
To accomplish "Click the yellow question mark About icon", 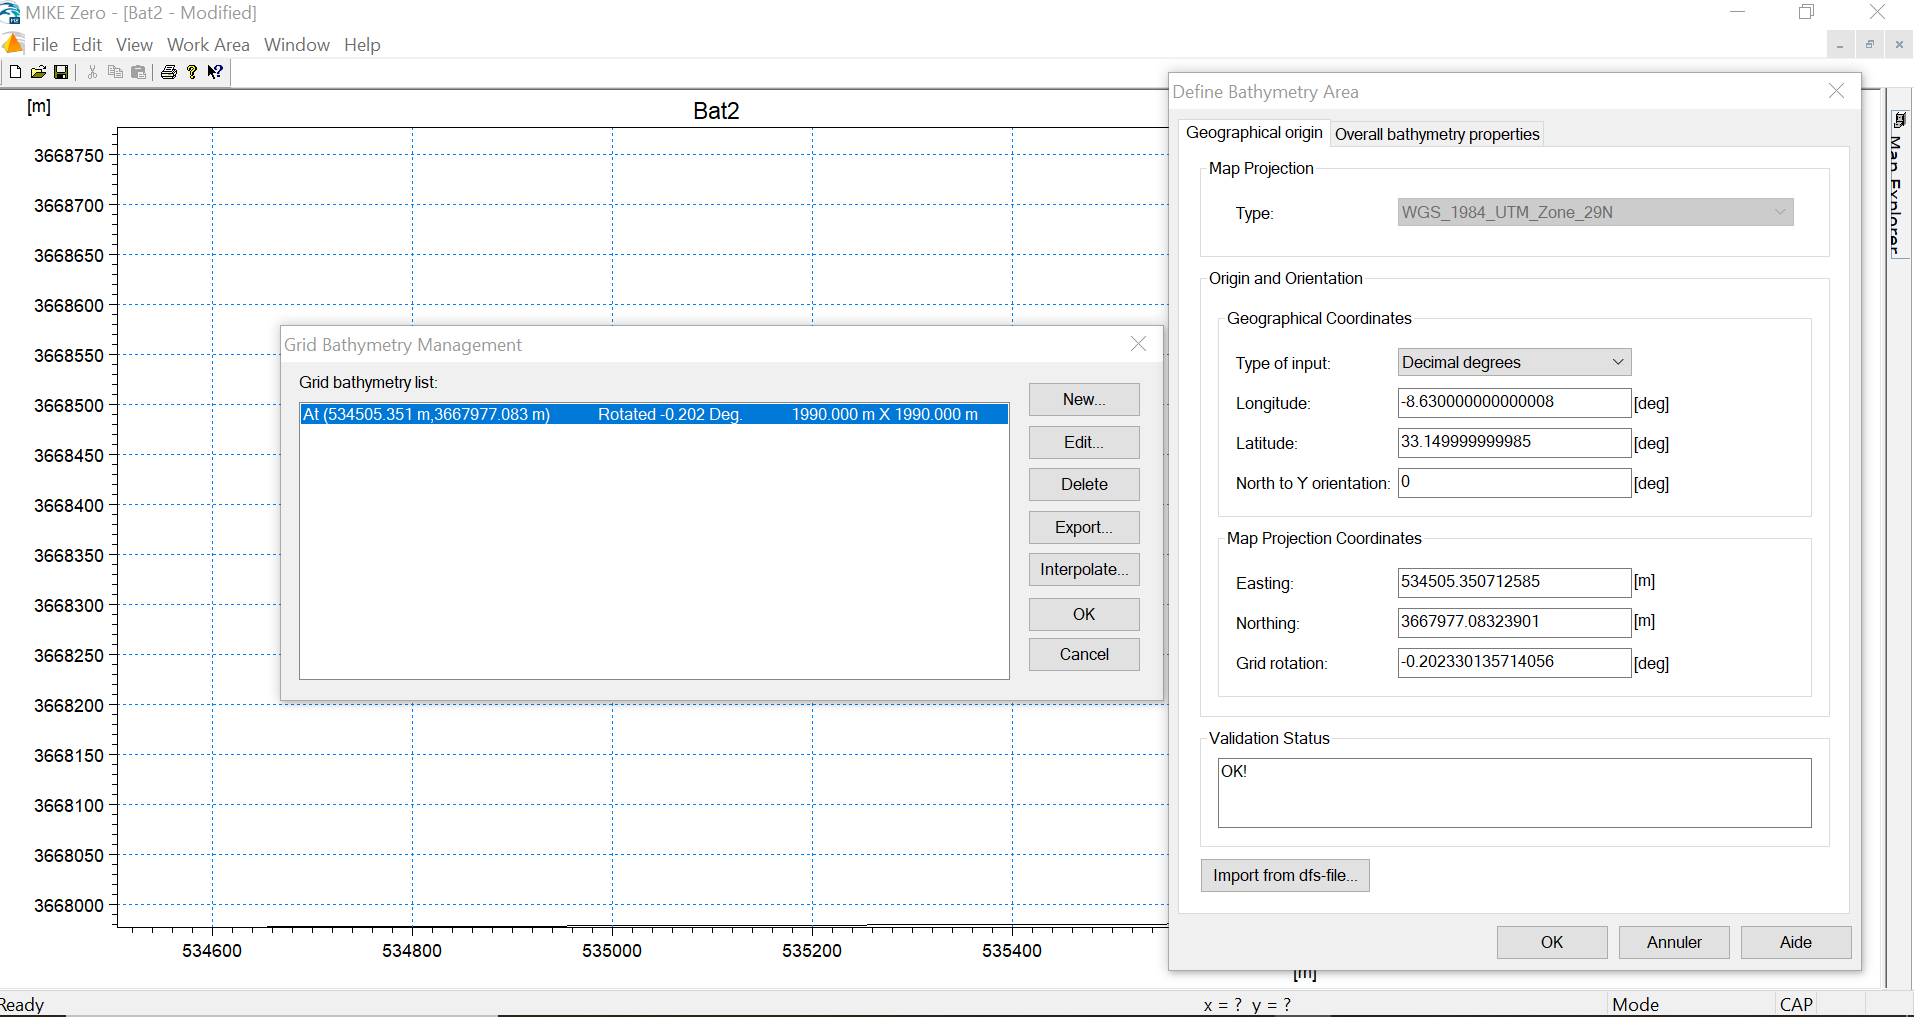I will click(192, 72).
